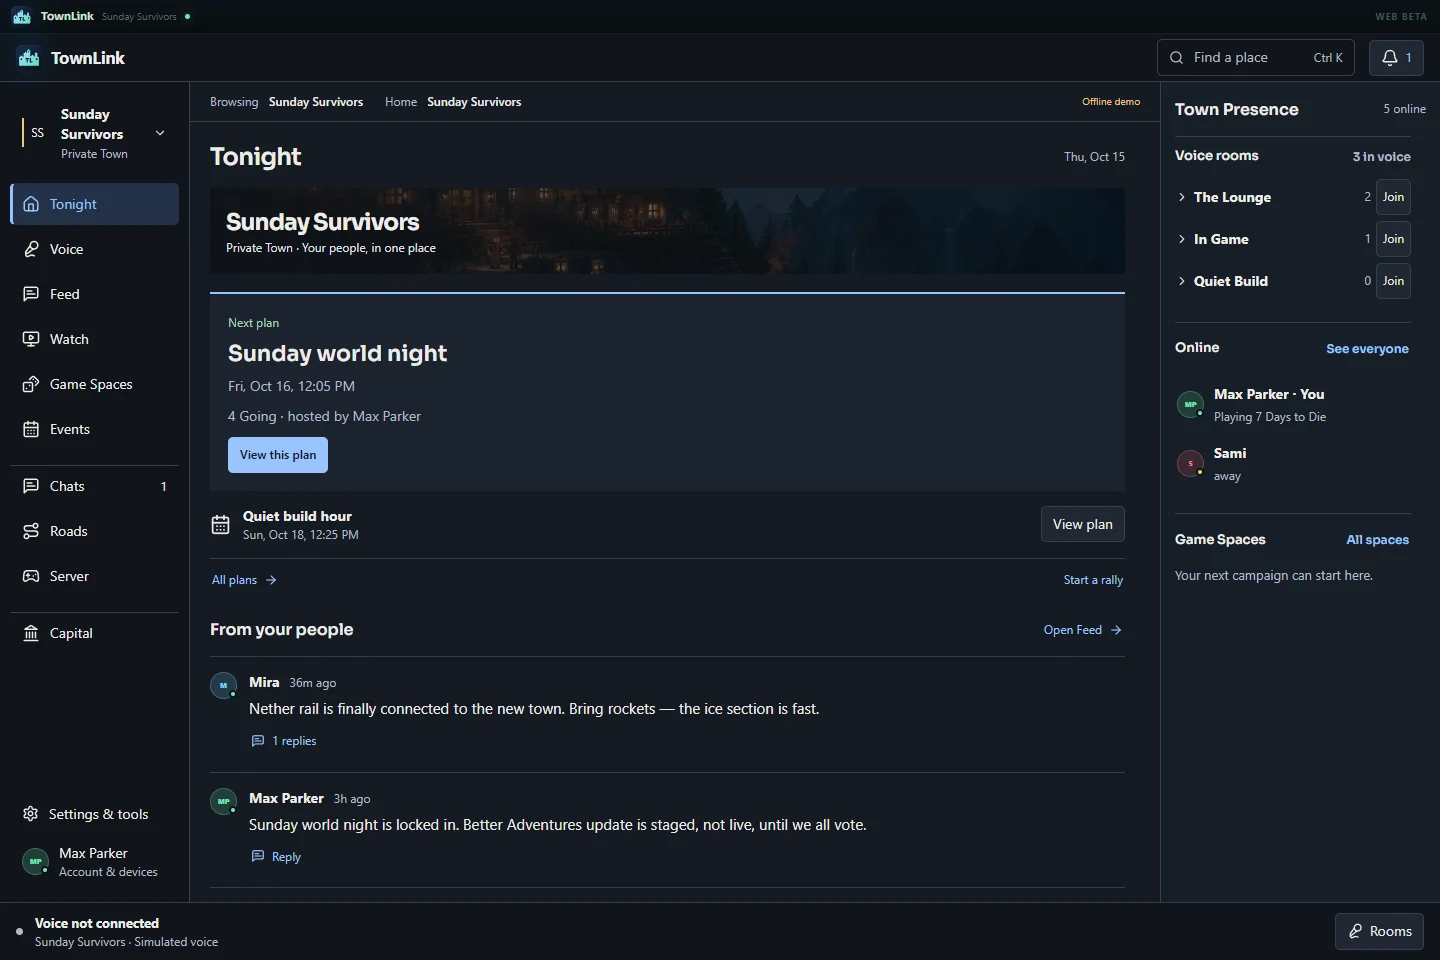Expand The Lounge voice room
The image size is (1440, 960).
coord(1182,197)
